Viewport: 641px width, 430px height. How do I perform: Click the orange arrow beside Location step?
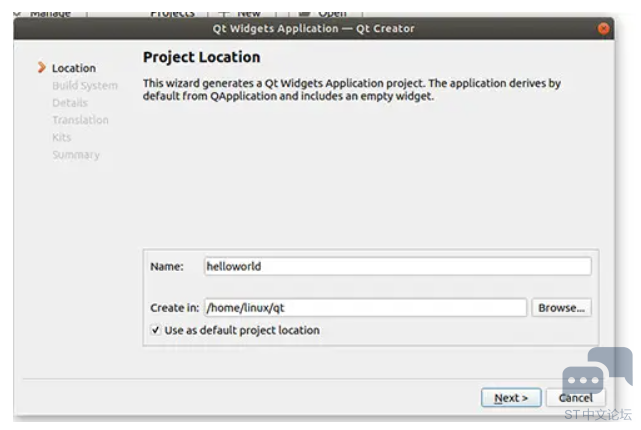point(41,68)
